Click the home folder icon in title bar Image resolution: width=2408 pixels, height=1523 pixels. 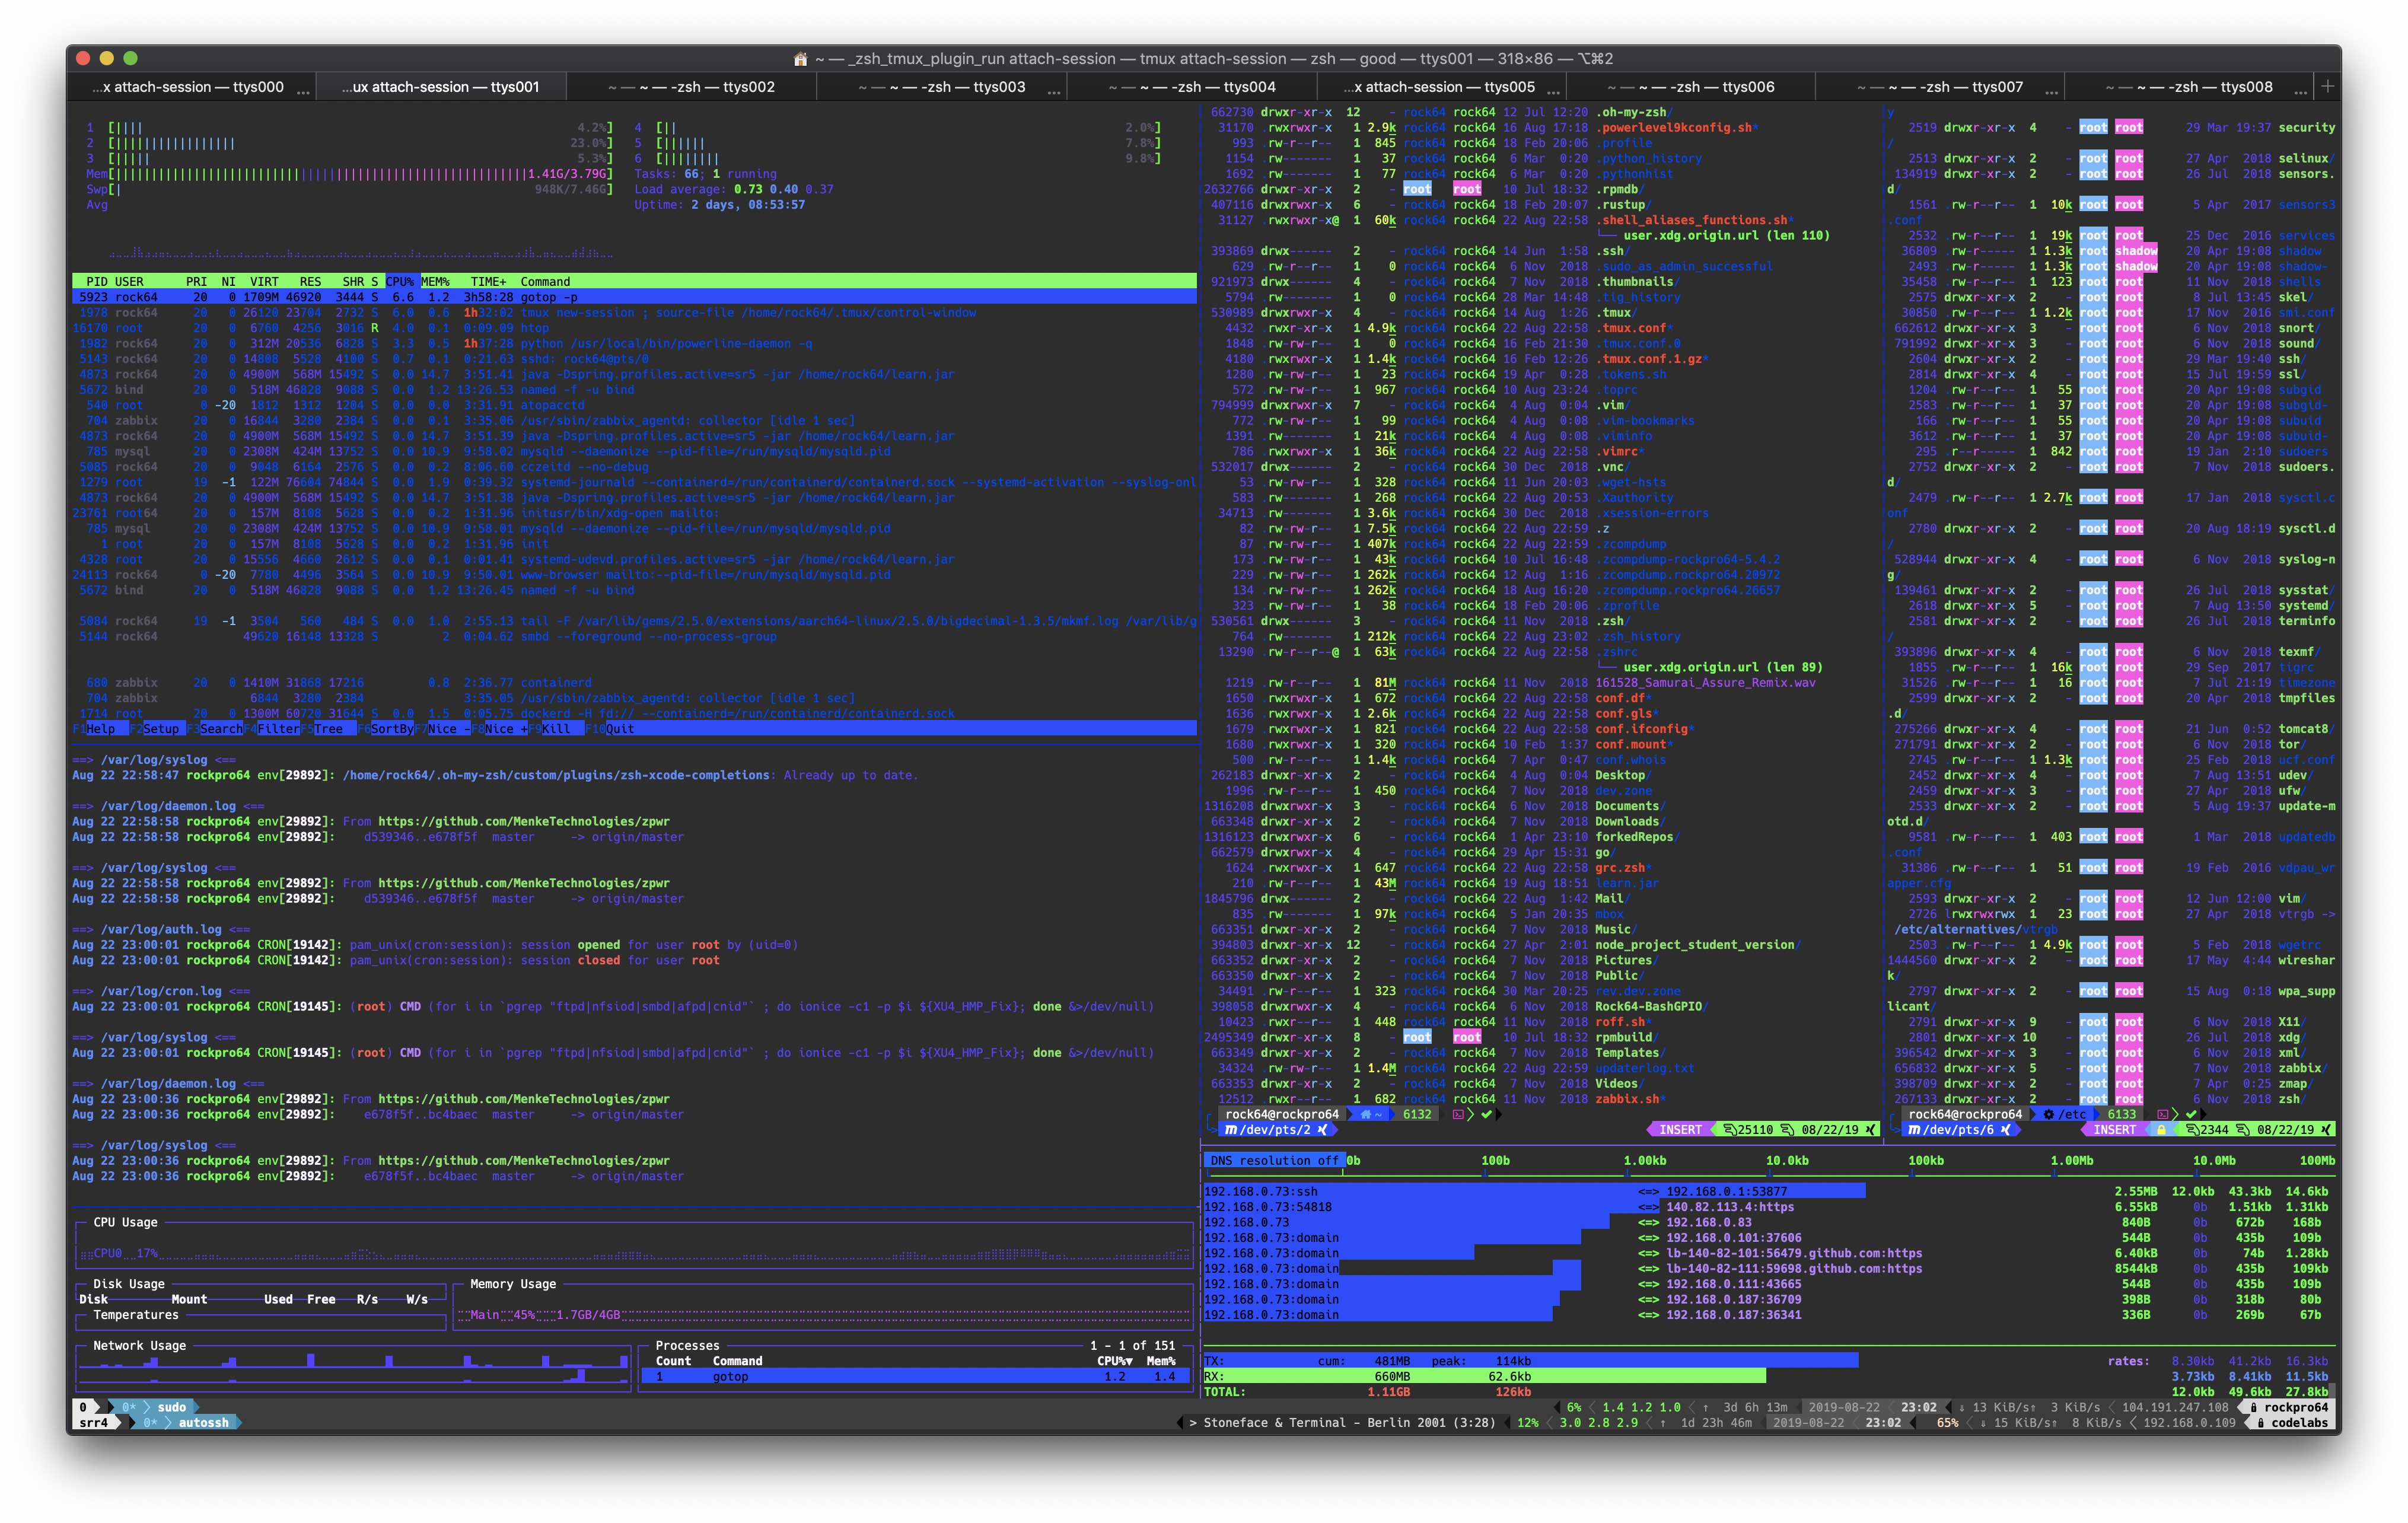(x=800, y=59)
